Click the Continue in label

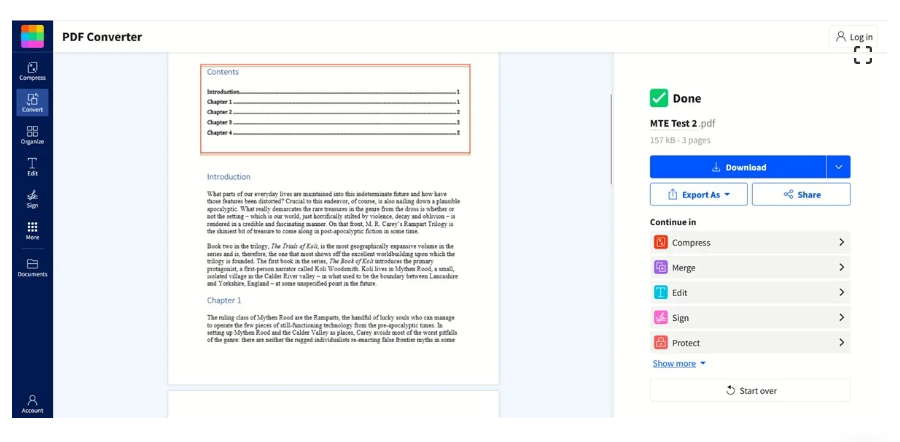coord(673,222)
